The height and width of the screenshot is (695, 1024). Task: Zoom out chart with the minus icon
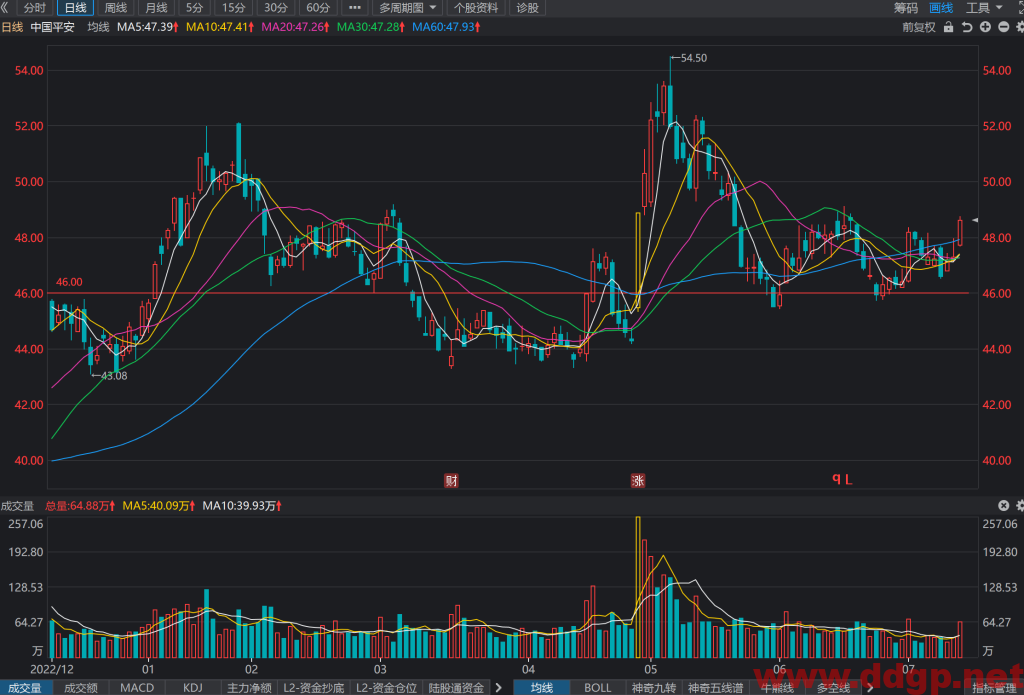pyautogui.click(x=1004, y=27)
